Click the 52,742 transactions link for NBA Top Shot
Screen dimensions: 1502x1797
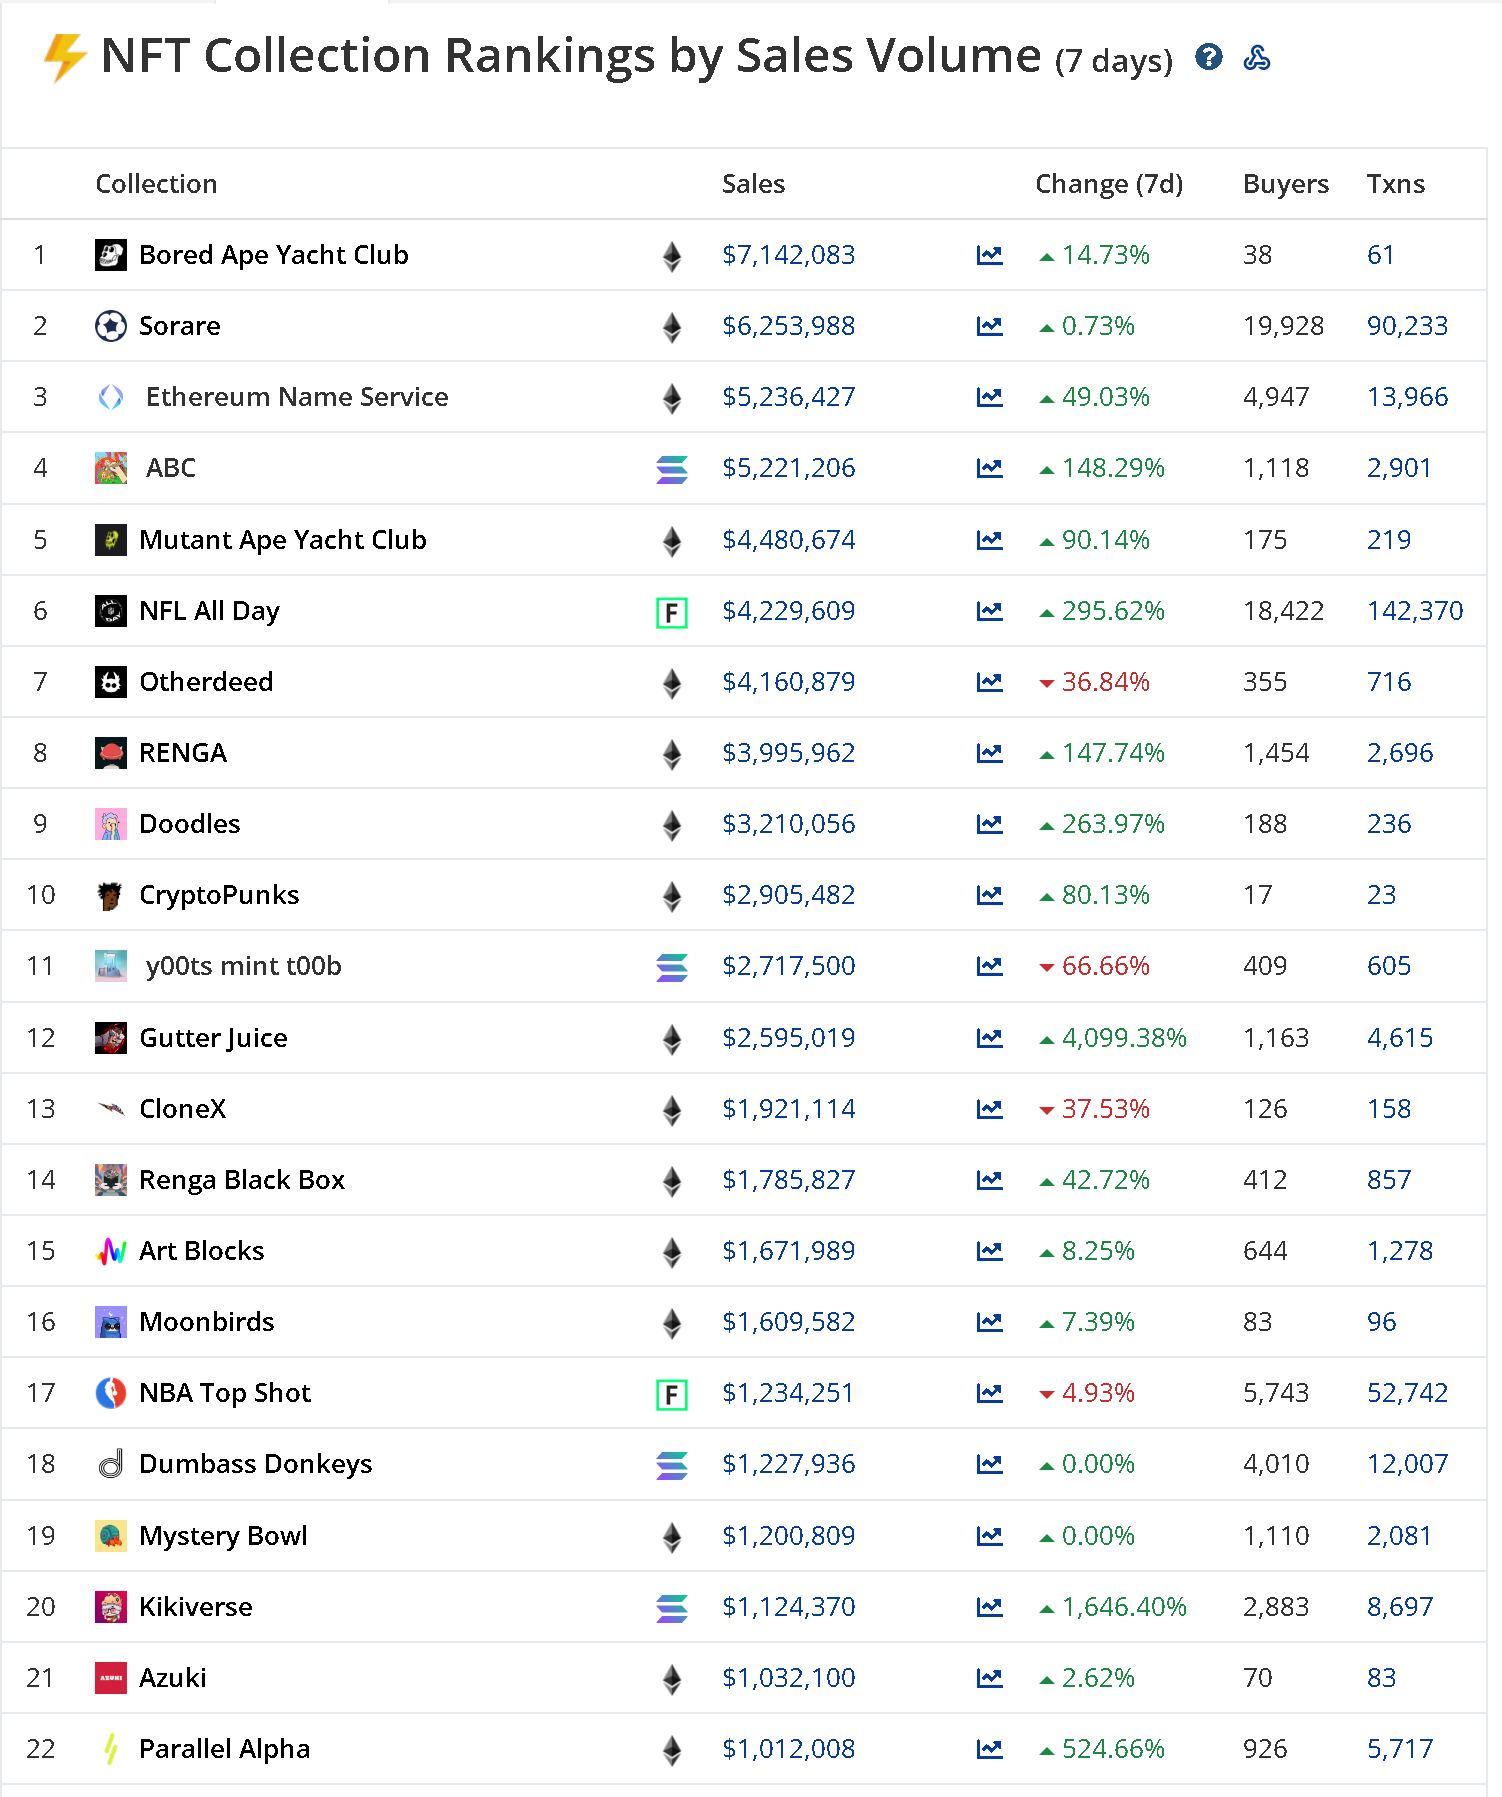[1408, 1393]
